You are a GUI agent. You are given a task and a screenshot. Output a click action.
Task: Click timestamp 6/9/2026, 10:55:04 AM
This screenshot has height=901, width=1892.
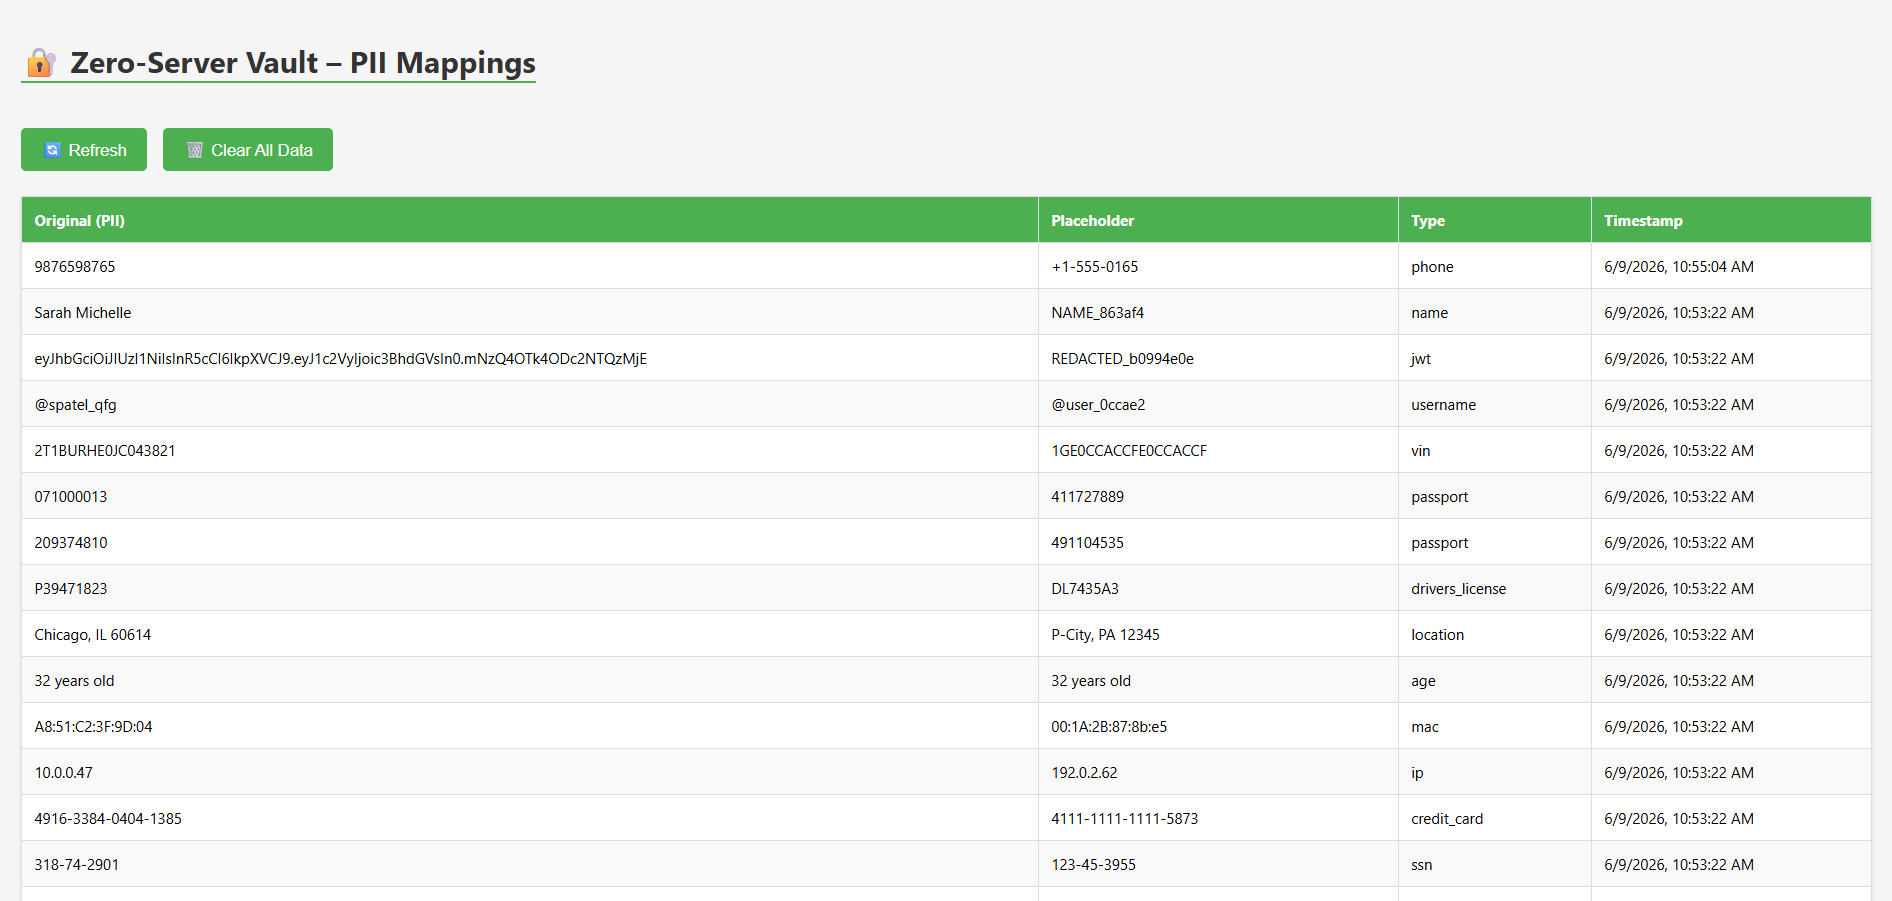pos(1679,267)
